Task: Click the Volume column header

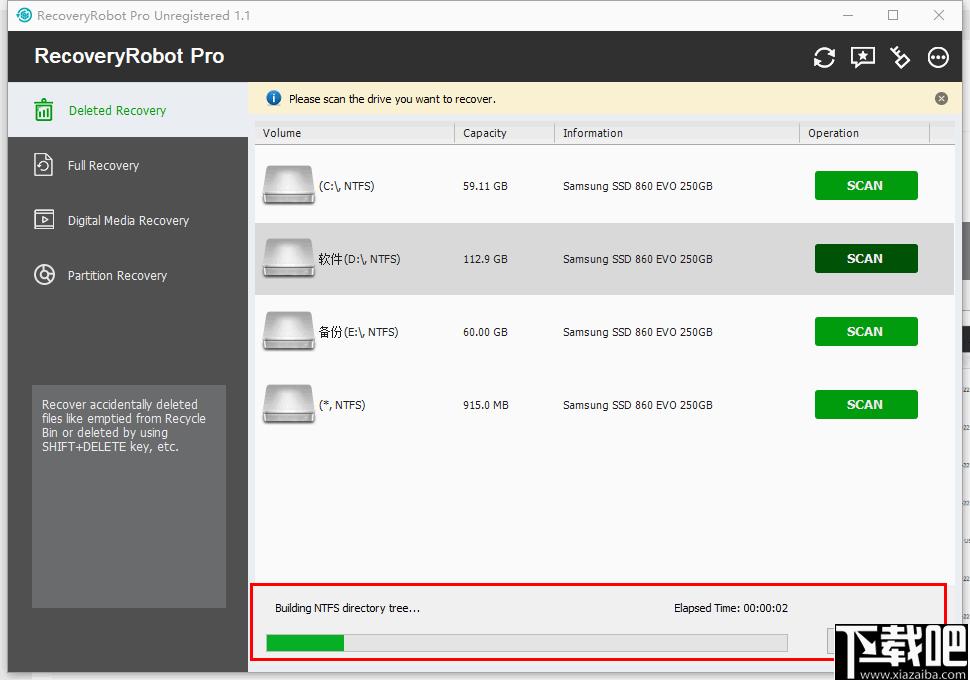Action: (x=354, y=133)
